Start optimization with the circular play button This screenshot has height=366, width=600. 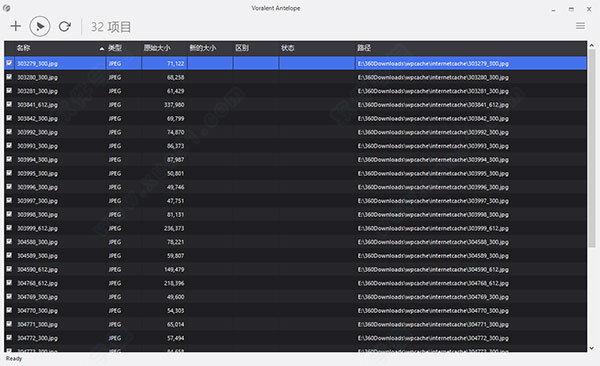click(x=40, y=26)
